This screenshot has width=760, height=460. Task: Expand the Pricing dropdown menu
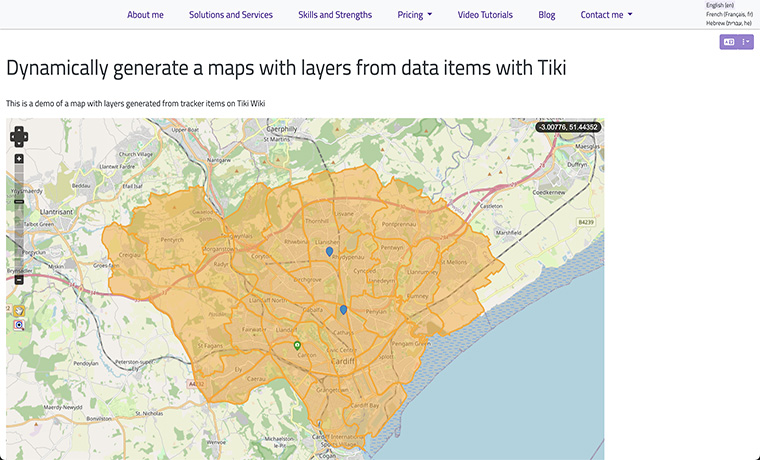[415, 15]
